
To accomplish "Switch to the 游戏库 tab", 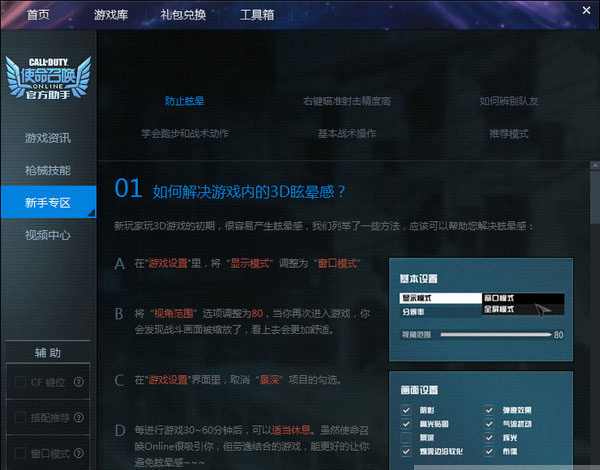I will 111,15.
